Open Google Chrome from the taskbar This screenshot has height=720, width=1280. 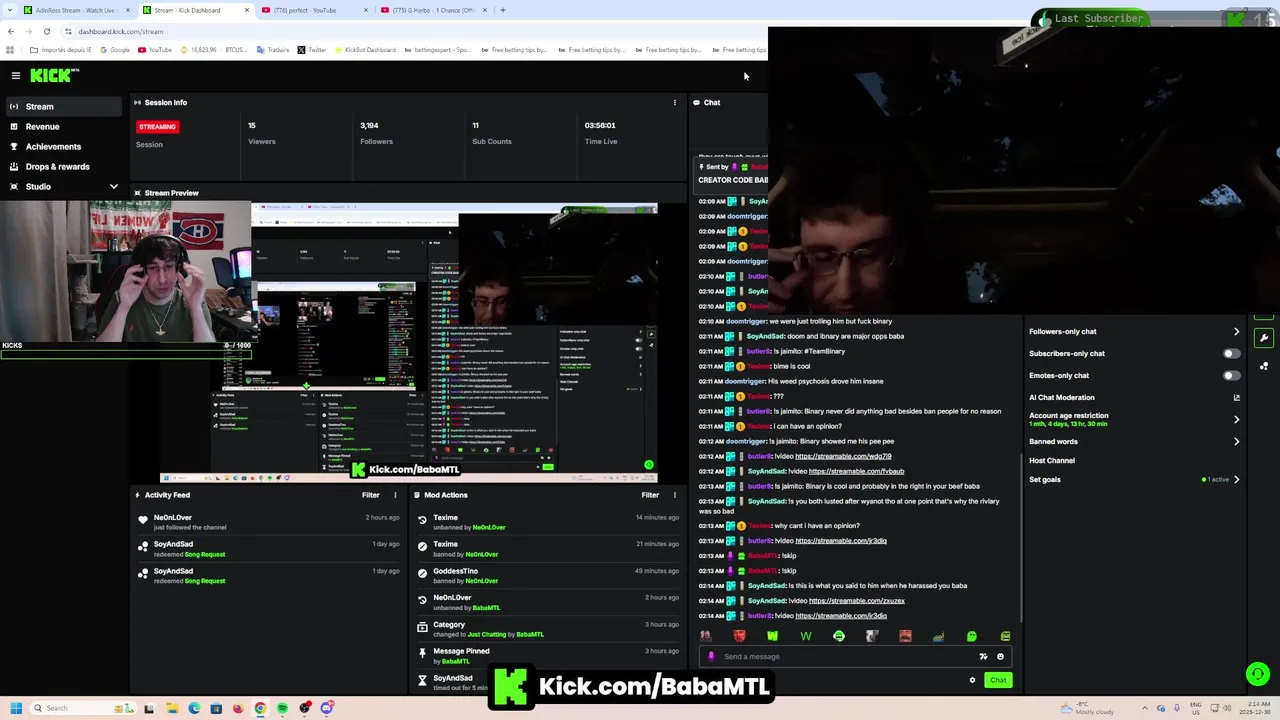(260, 708)
